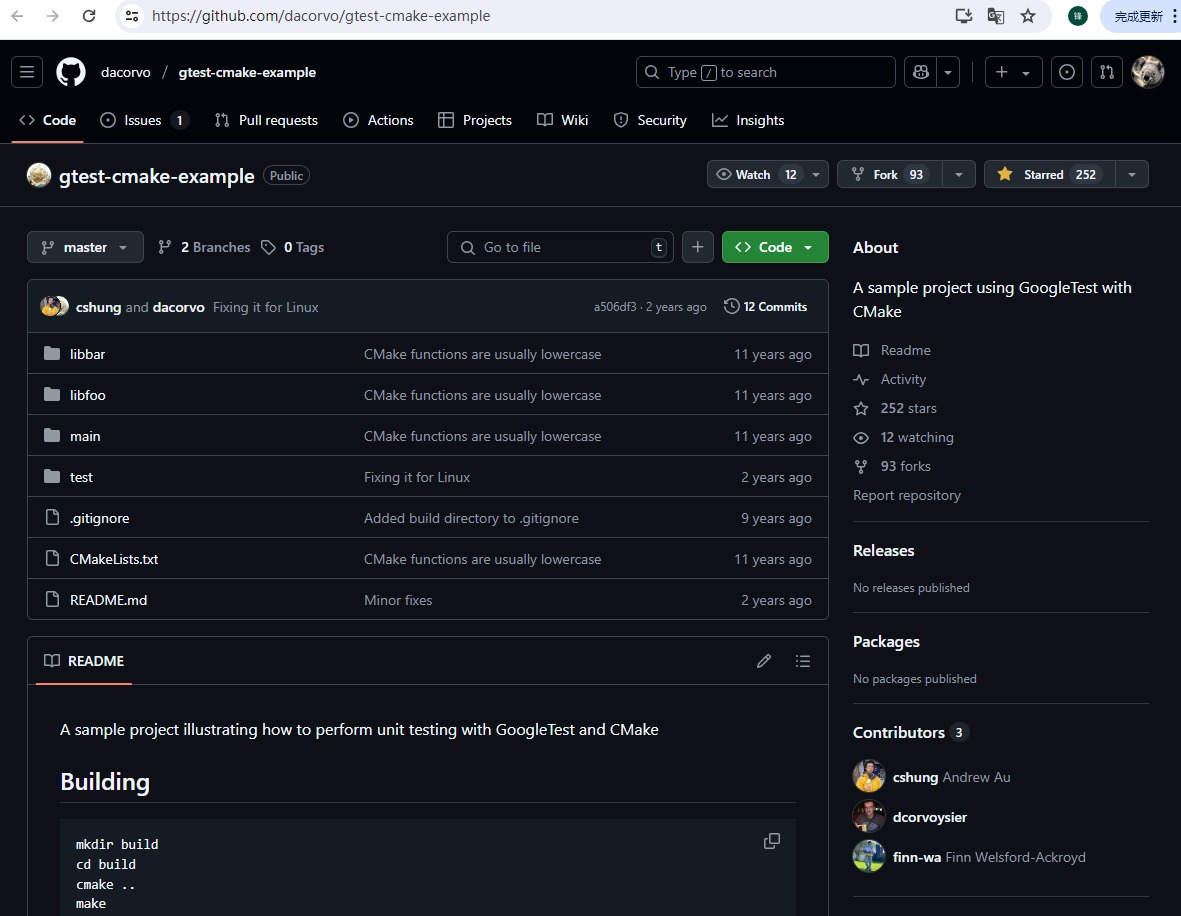
Task: Open the 12 Commits history link
Action: [x=765, y=307]
